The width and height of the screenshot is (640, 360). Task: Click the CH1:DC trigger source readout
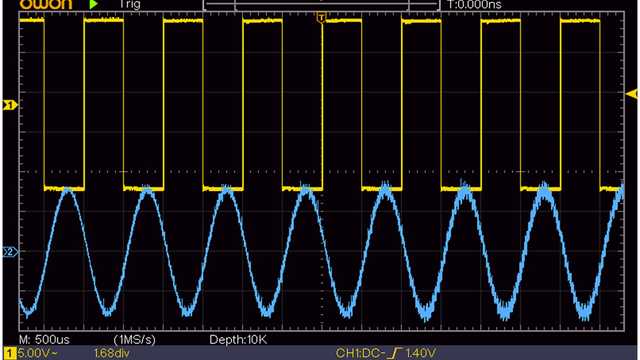tap(360, 353)
